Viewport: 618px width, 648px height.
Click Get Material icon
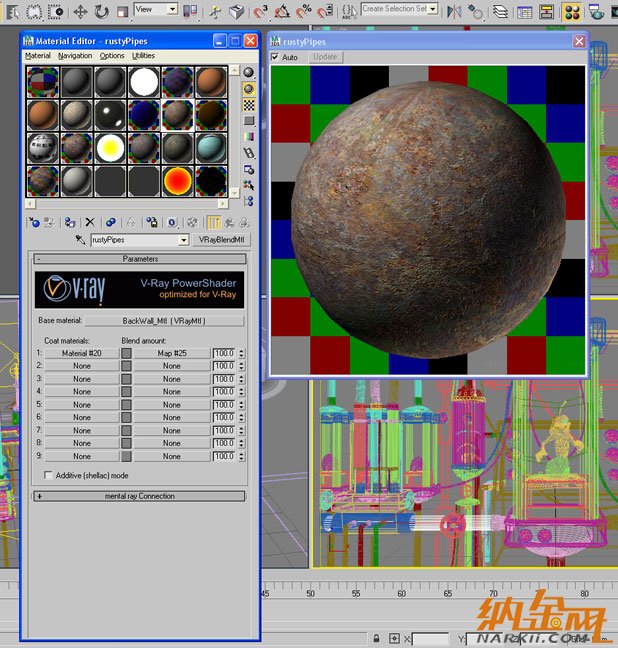click(x=34, y=223)
